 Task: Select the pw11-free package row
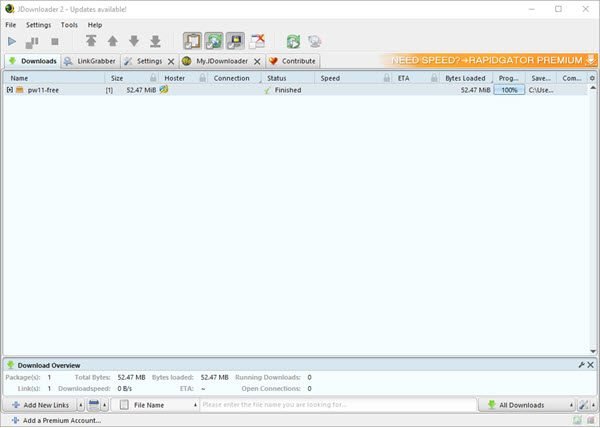pos(295,90)
